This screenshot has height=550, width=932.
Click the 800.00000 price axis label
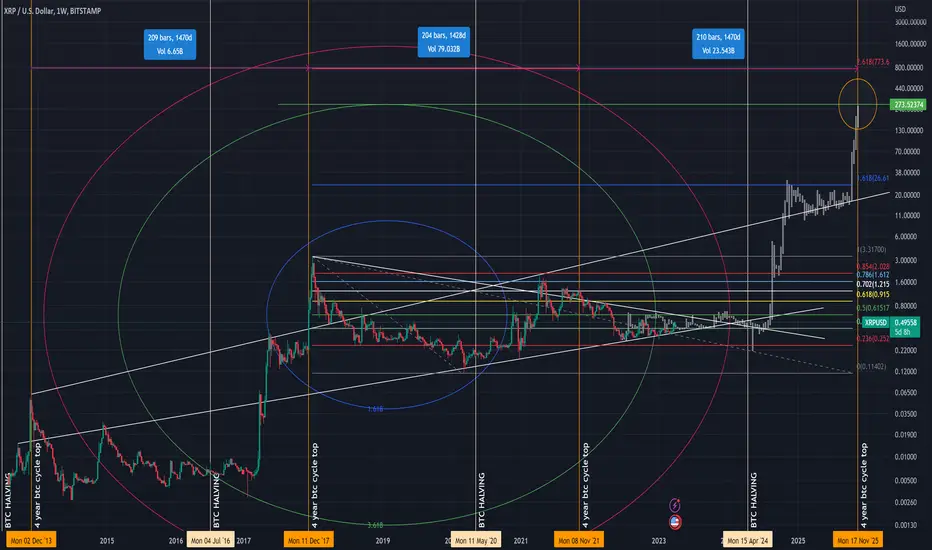911,68
